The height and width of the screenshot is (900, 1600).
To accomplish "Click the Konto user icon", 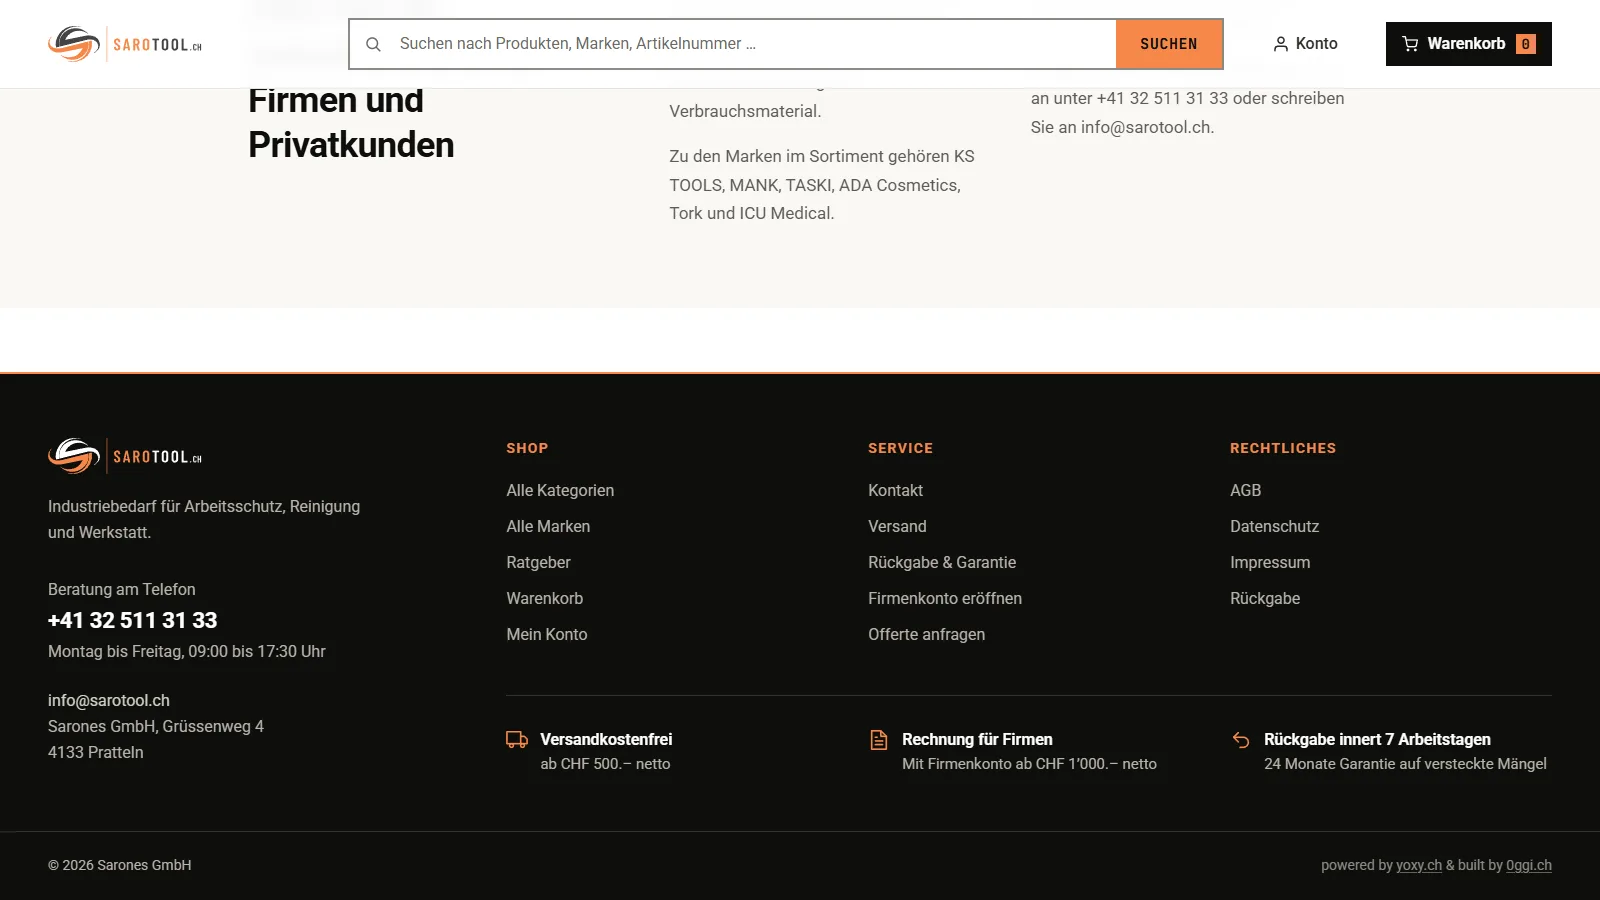I will 1280,44.
